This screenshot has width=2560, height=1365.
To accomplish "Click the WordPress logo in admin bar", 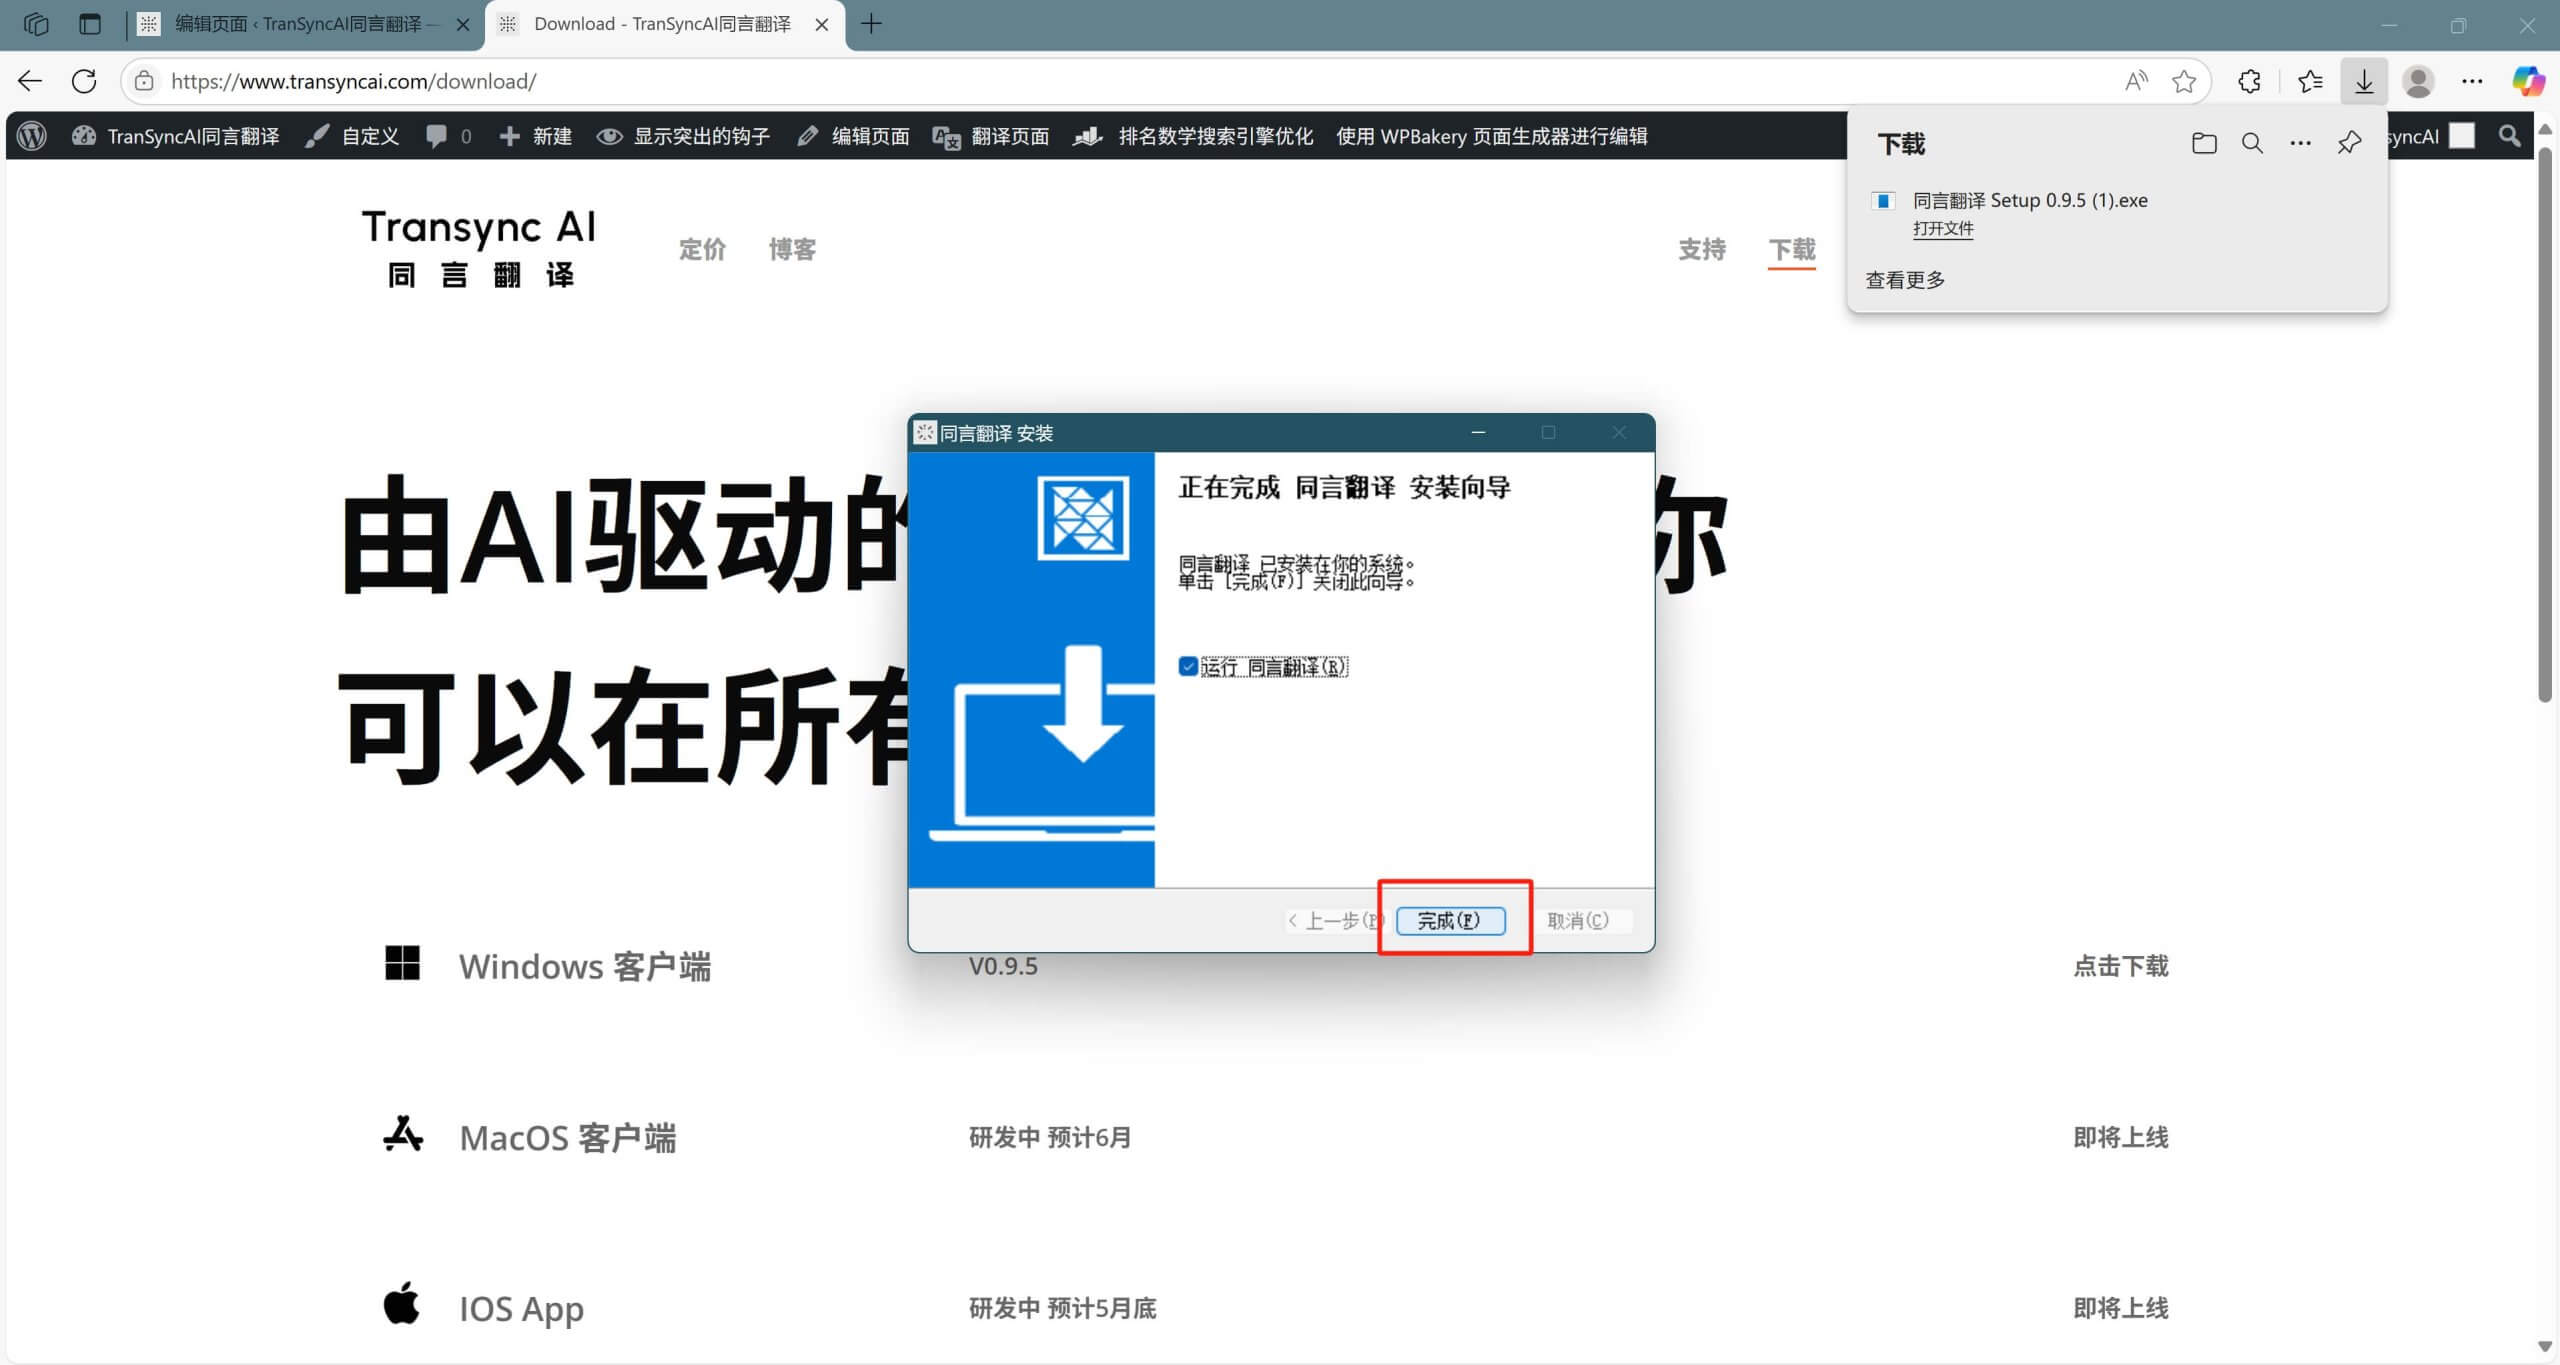I will [x=32, y=136].
